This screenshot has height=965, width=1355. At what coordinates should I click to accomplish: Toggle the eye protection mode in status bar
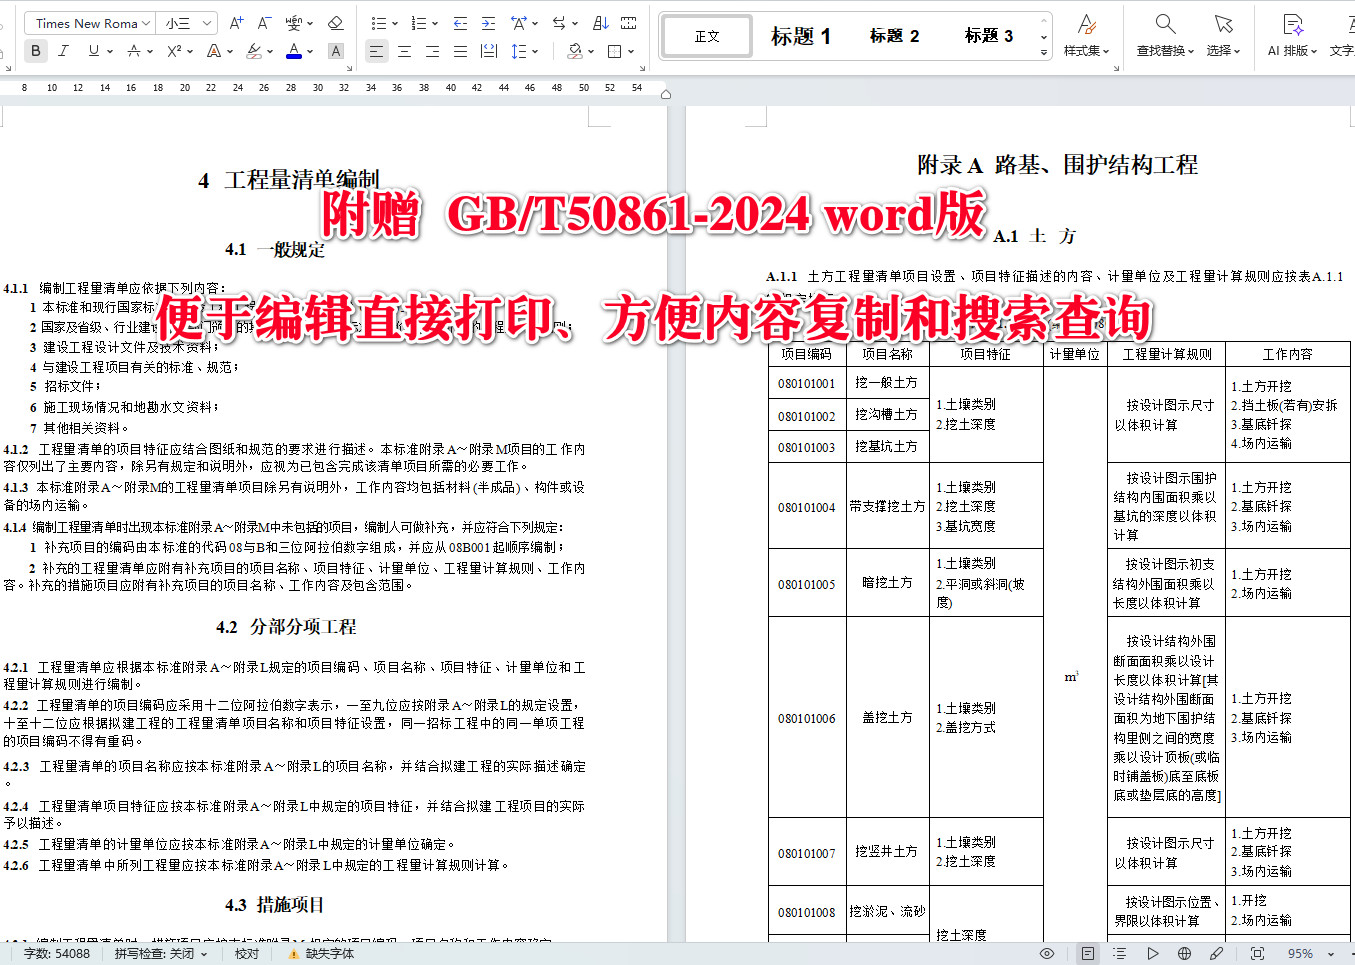(x=1046, y=953)
